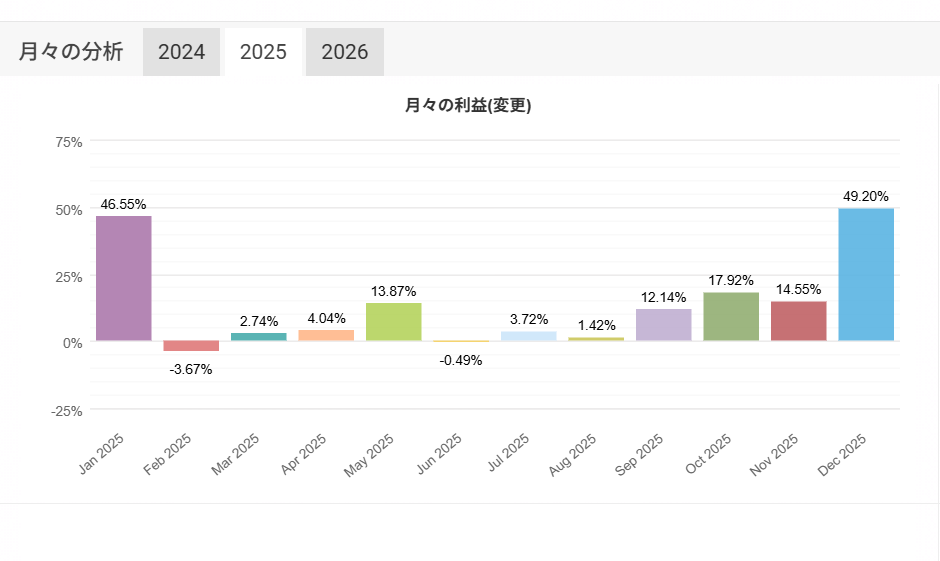The height and width of the screenshot is (561, 940).
Task: Click the orange Apr 2025 bar
Action: [326, 335]
